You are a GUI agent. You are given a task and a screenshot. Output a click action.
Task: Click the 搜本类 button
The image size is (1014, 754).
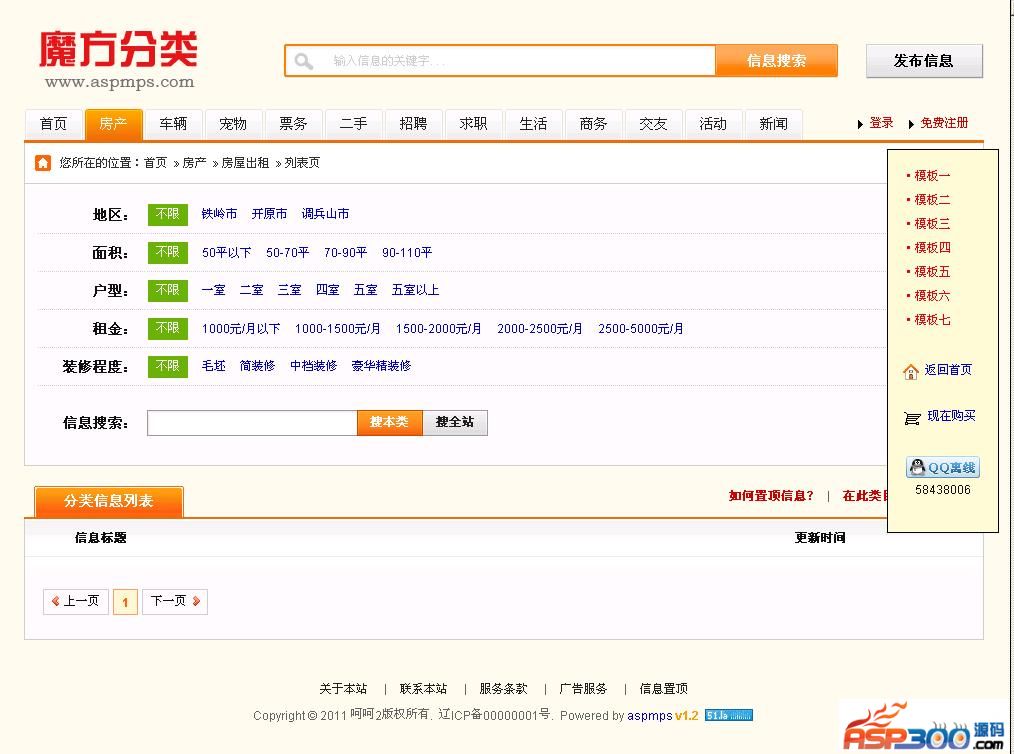click(x=389, y=423)
